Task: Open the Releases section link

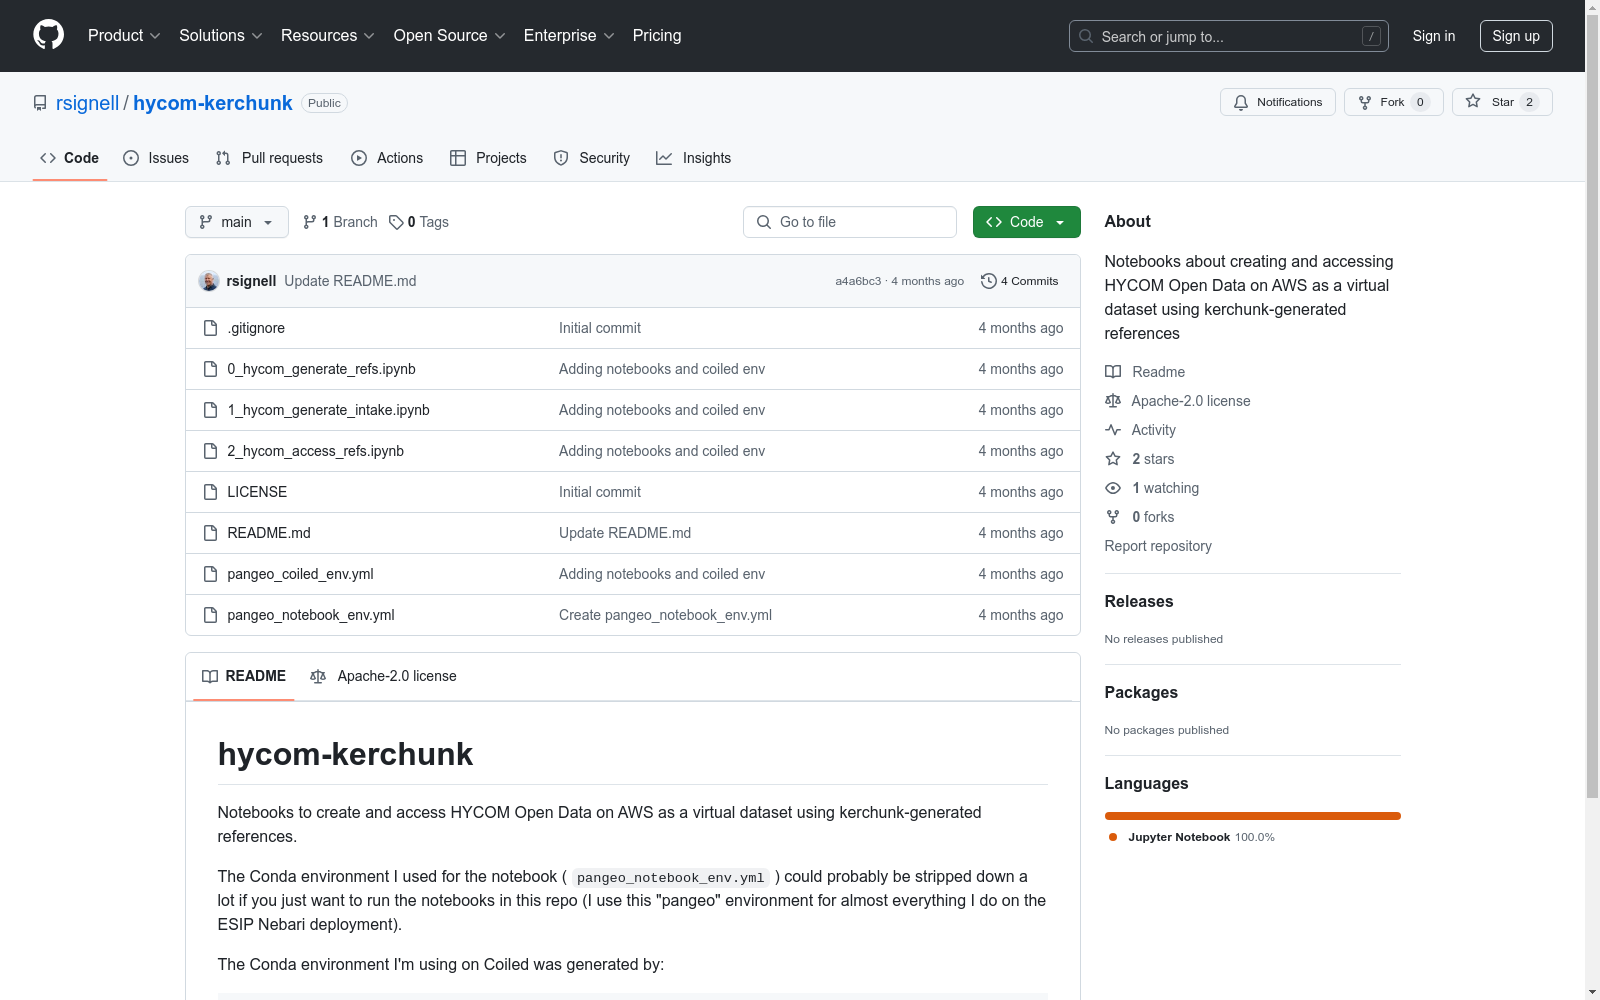Action: point(1139,601)
